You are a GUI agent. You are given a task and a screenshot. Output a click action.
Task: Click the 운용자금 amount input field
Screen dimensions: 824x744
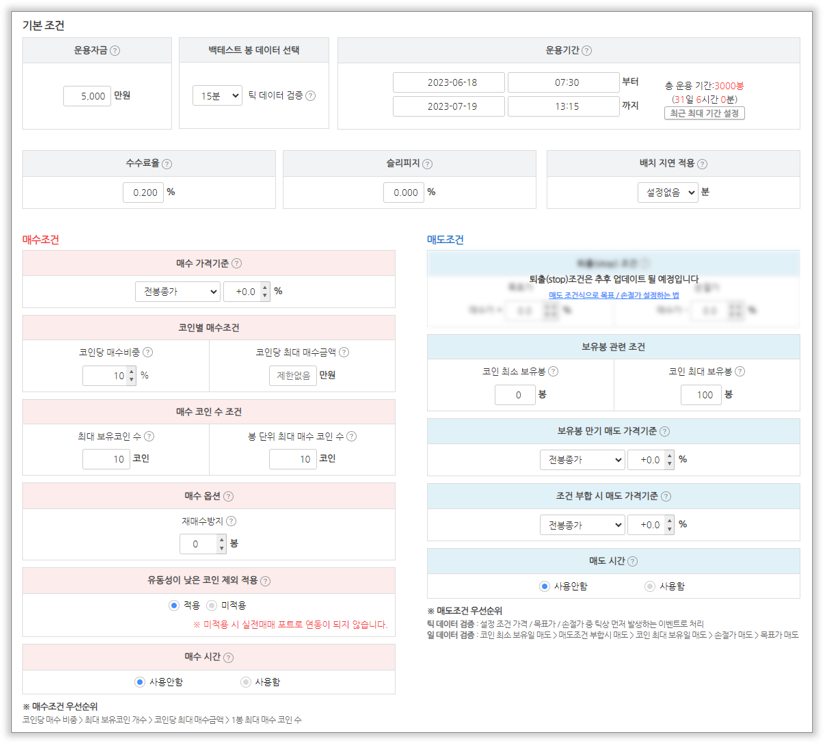[86, 96]
